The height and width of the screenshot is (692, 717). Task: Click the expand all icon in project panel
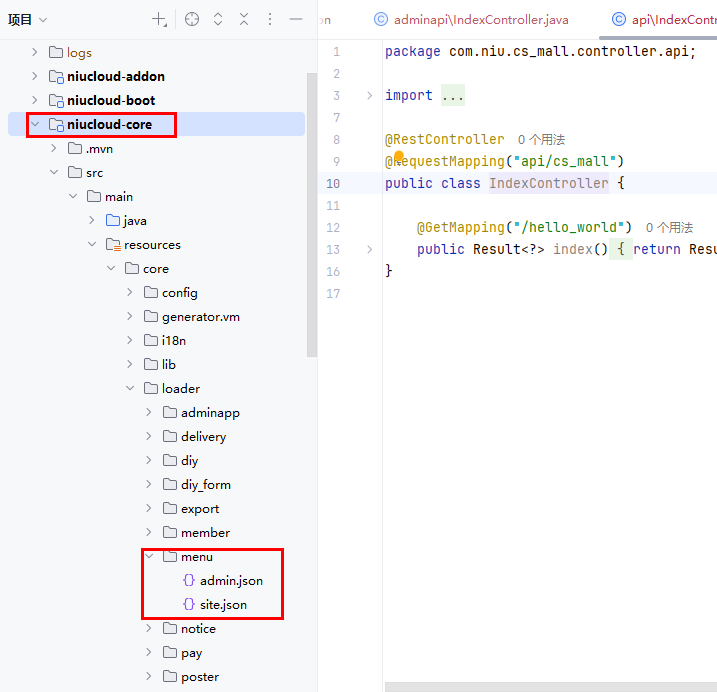click(x=218, y=19)
